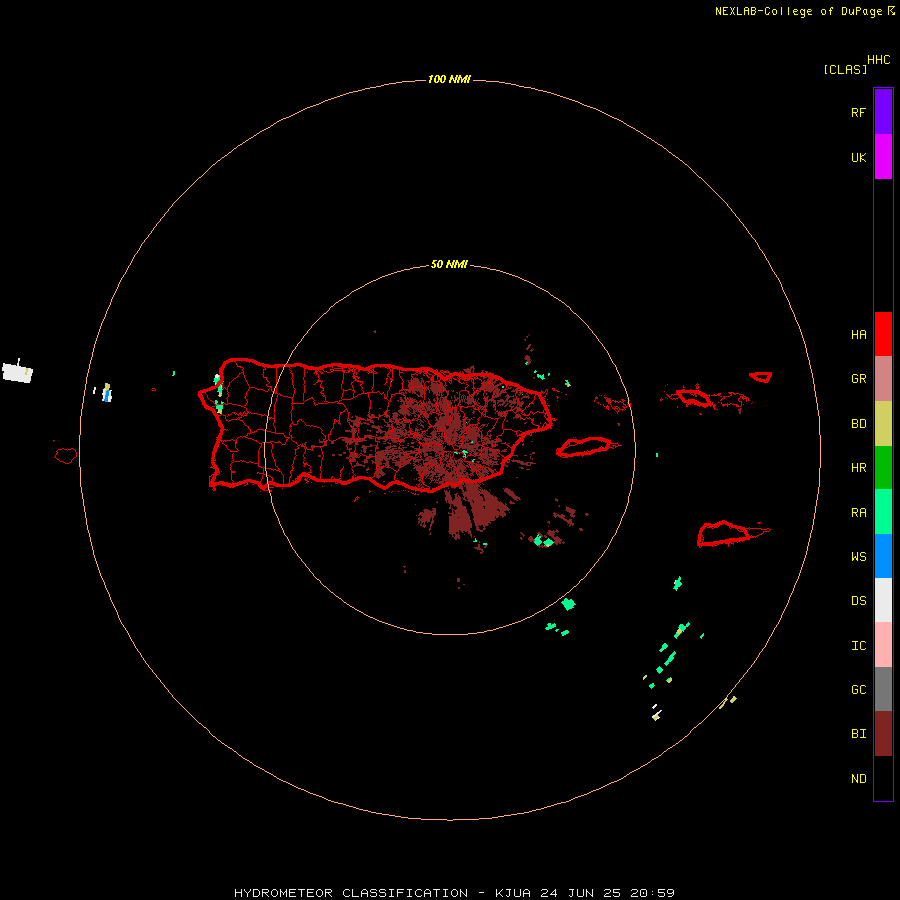Click the white echo block outside the western range ring
900x900 pixels.
point(17,372)
